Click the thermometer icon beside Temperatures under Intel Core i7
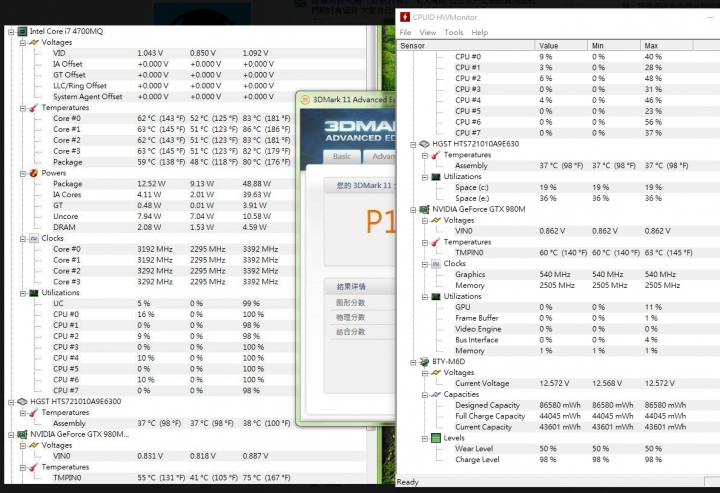The height and width of the screenshot is (493, 720). click(x=34, y=108)
